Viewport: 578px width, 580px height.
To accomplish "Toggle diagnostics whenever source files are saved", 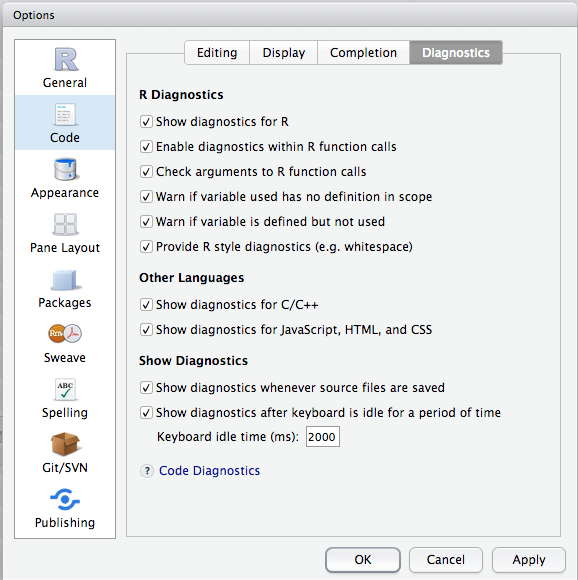I will (x=146, y=388).
